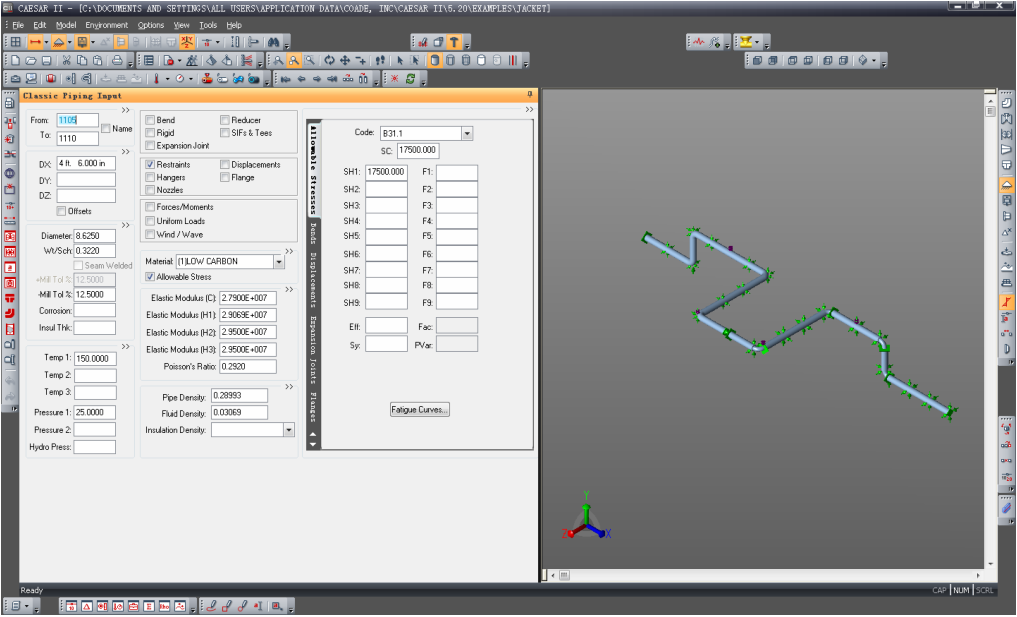This screenshot has width=1017, height=617.
Task: Click the binoculars Find icon
Action: (272, 42)
